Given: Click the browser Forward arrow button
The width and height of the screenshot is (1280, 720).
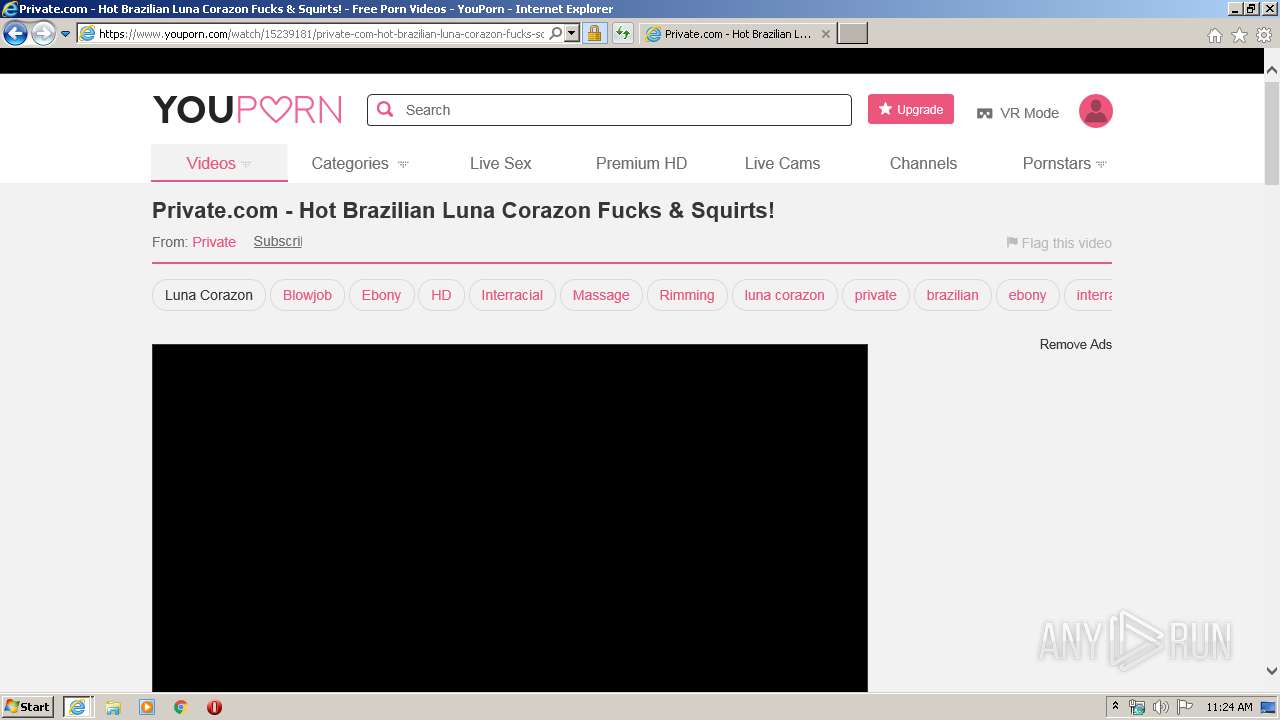Looking at the screenshot, I should pos(42,34).
